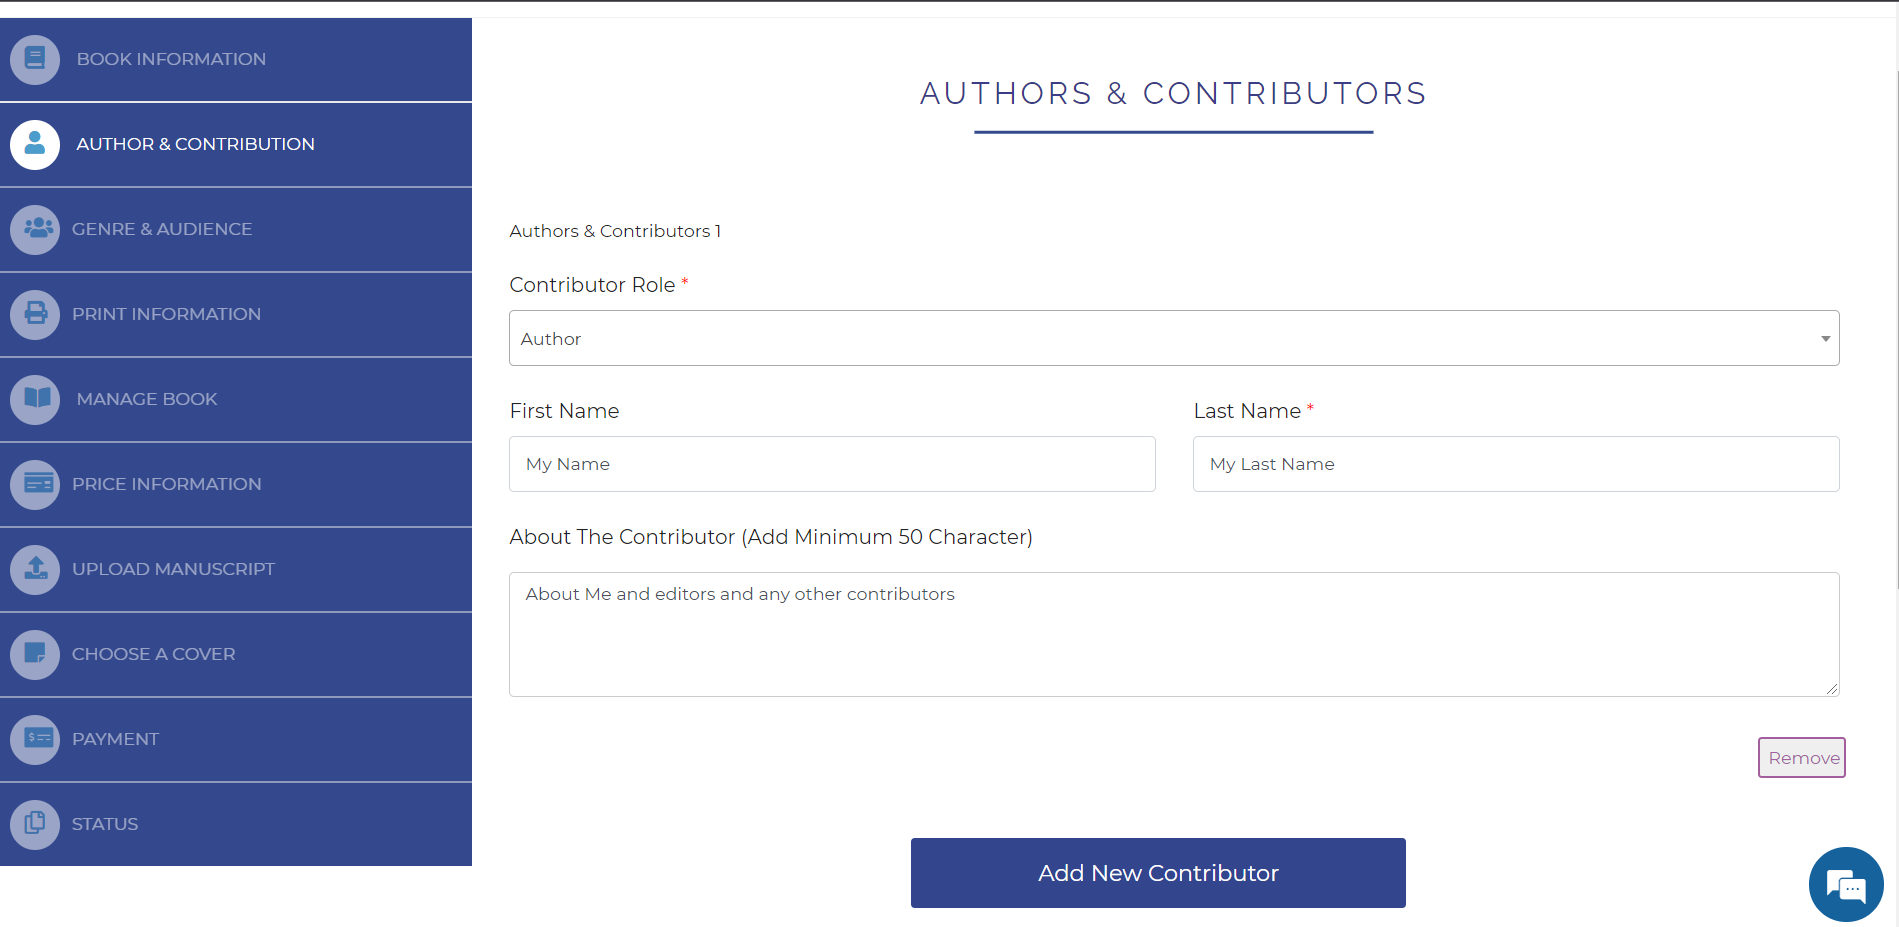
Task: Click the Print Information printer icon
Action: click(35, 314)
